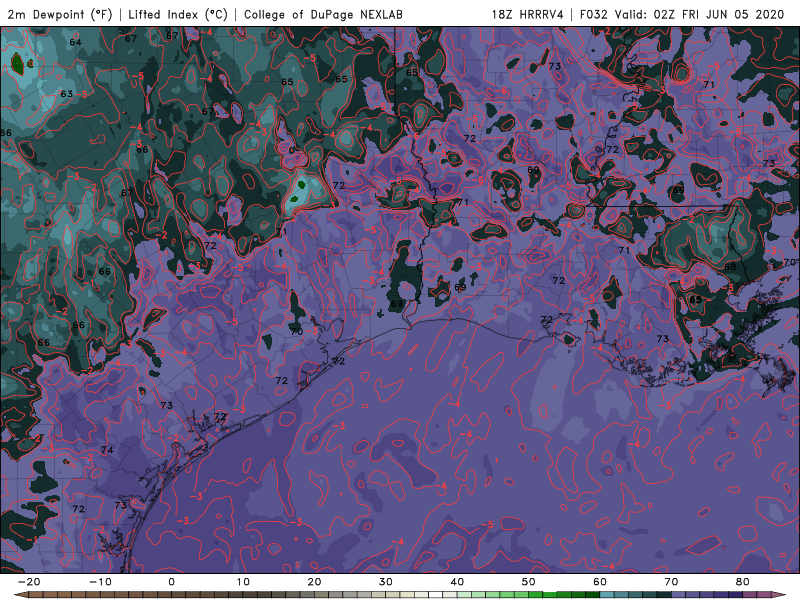Screen dimensions: 800x600
Task: Click the '30' color bar label
Action: [x=386, y=582]
